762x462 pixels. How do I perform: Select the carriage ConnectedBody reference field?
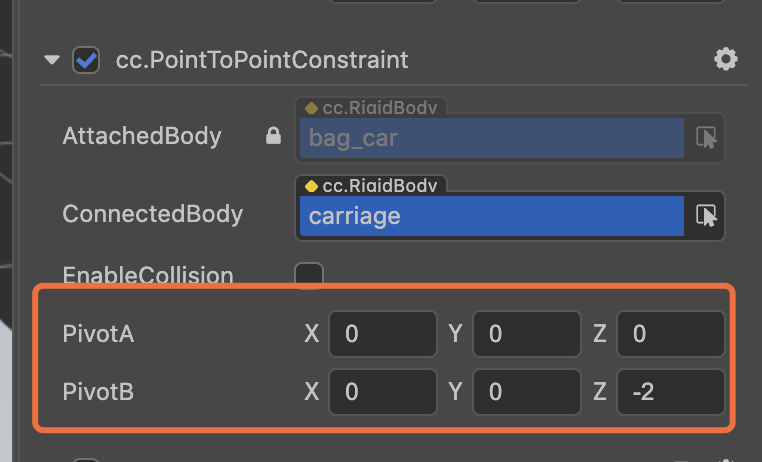pyautogui.click(x=490, y=215)
